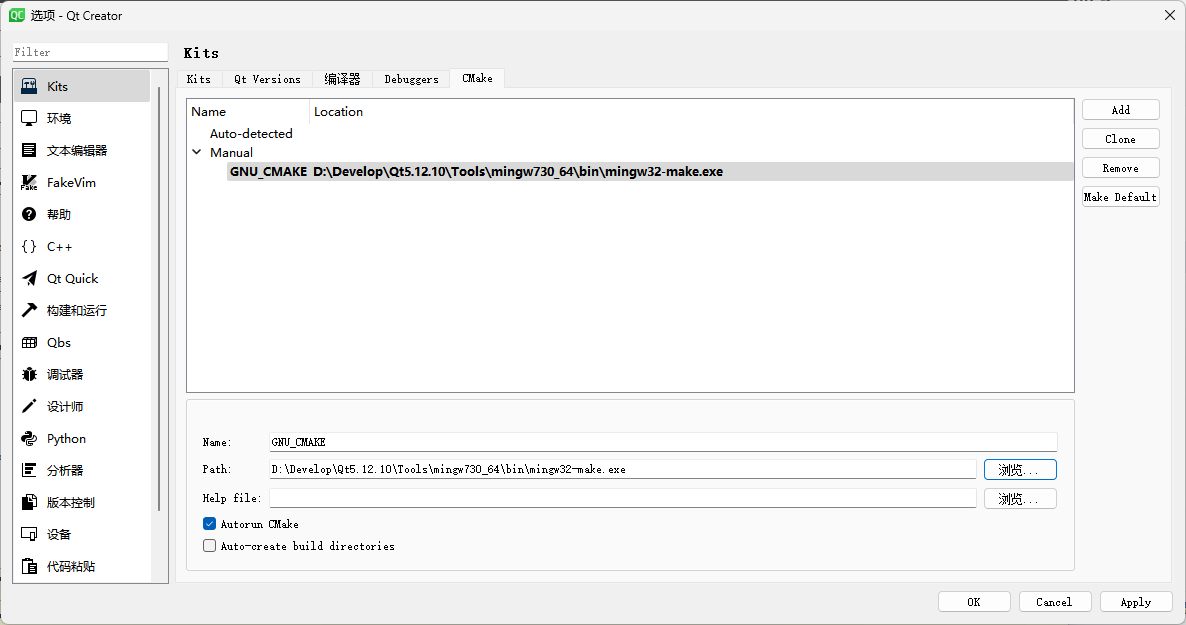This screenshot has height=625, width=1186.
Task: Open the Debuggers tab
Action: 411,79
